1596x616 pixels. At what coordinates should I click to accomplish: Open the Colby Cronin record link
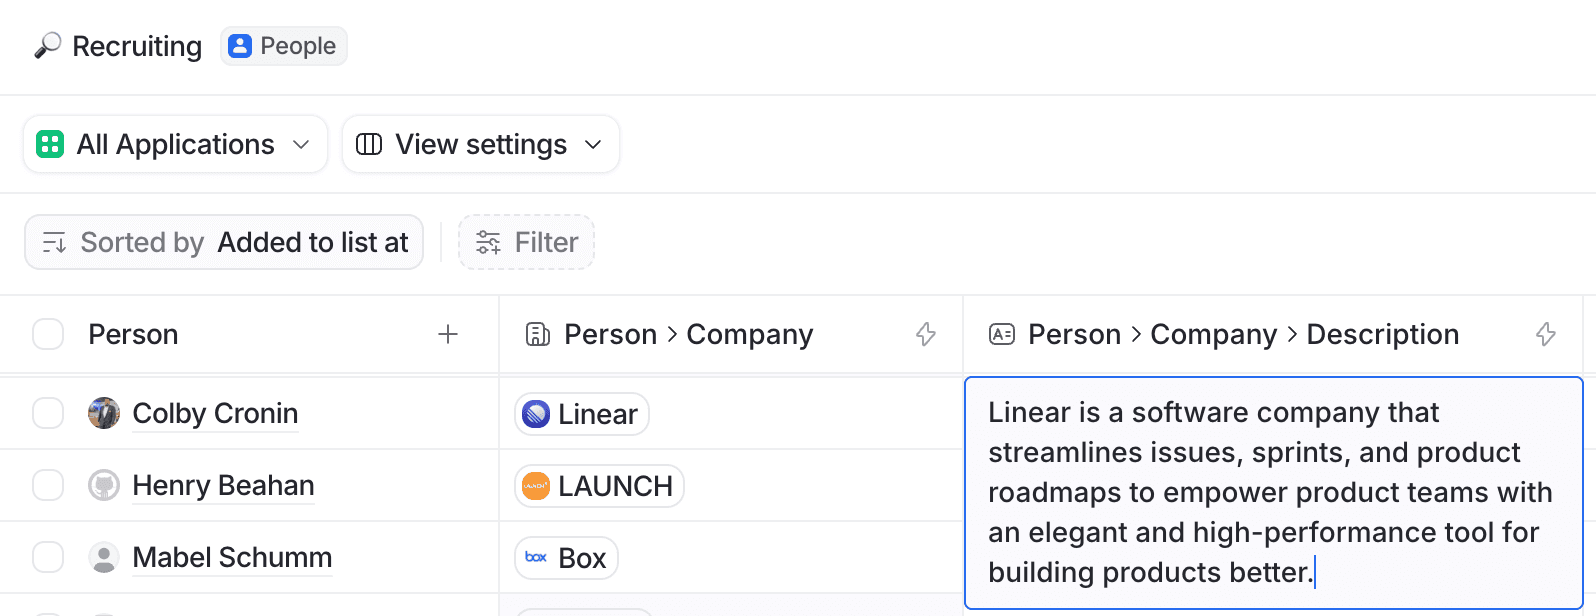point(215,413)
